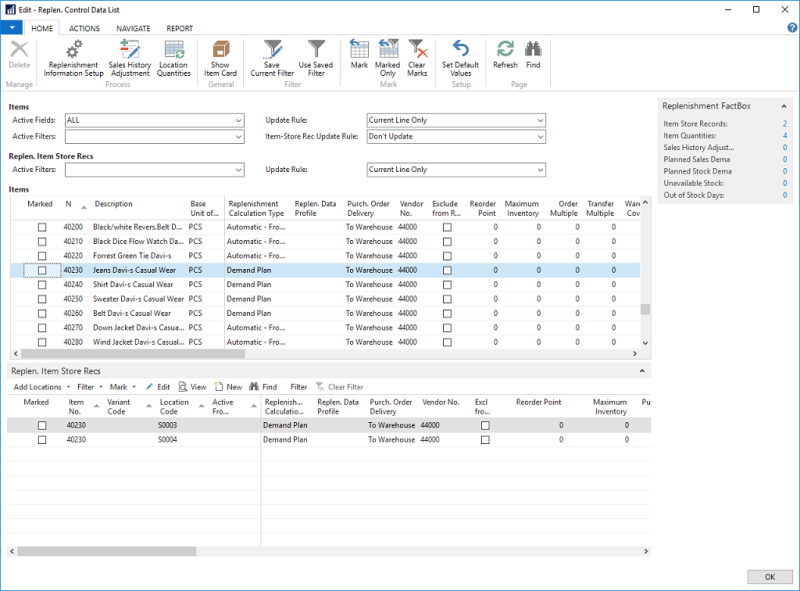The width and height of the screenshot is (800, 591).
Task: Click the Sales History Adjustment icon
Action: pos(130,50)
